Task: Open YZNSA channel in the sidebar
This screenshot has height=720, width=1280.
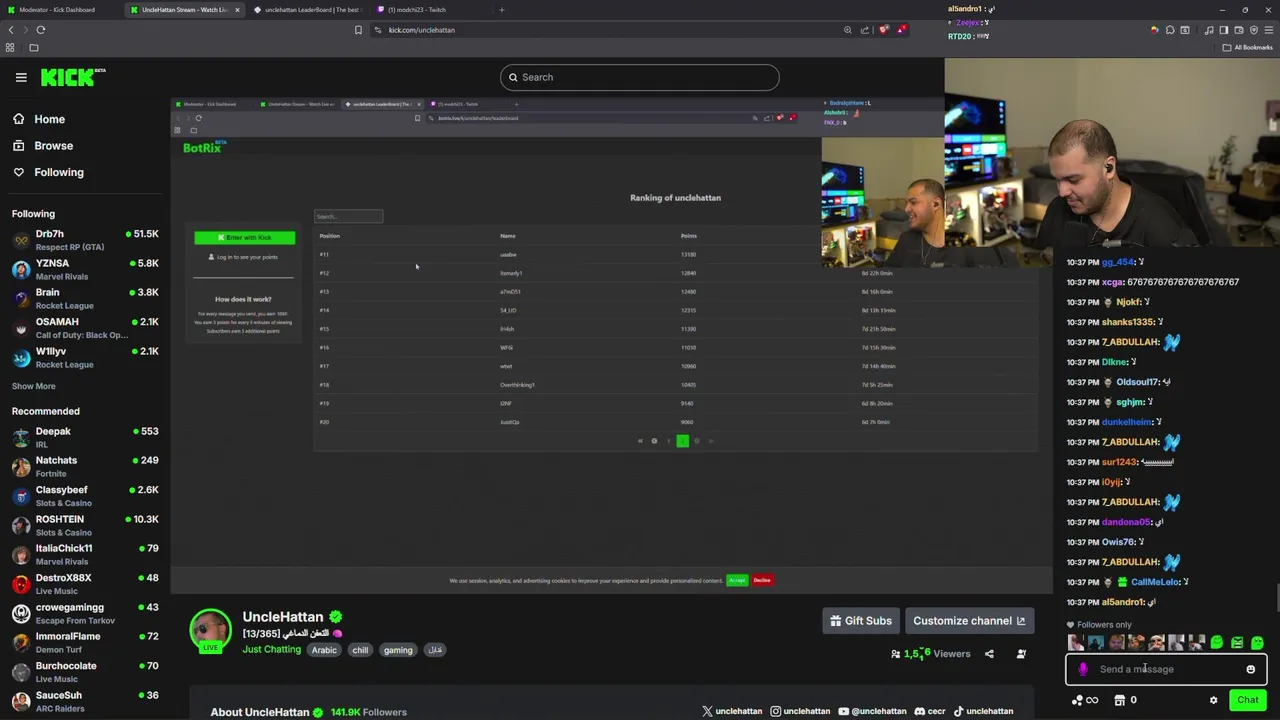Action: (85, 269)
